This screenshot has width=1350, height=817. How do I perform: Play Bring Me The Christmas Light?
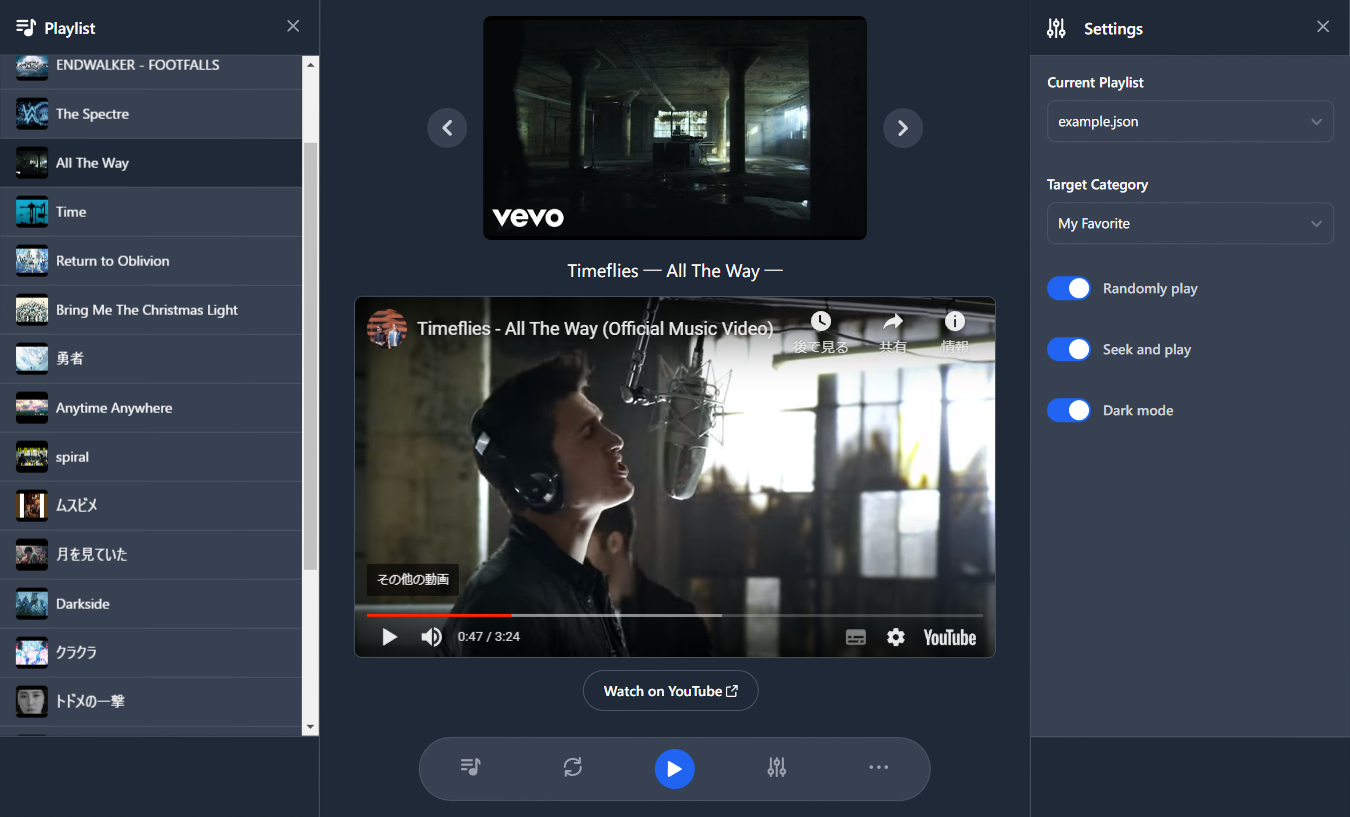pos(151,310)
